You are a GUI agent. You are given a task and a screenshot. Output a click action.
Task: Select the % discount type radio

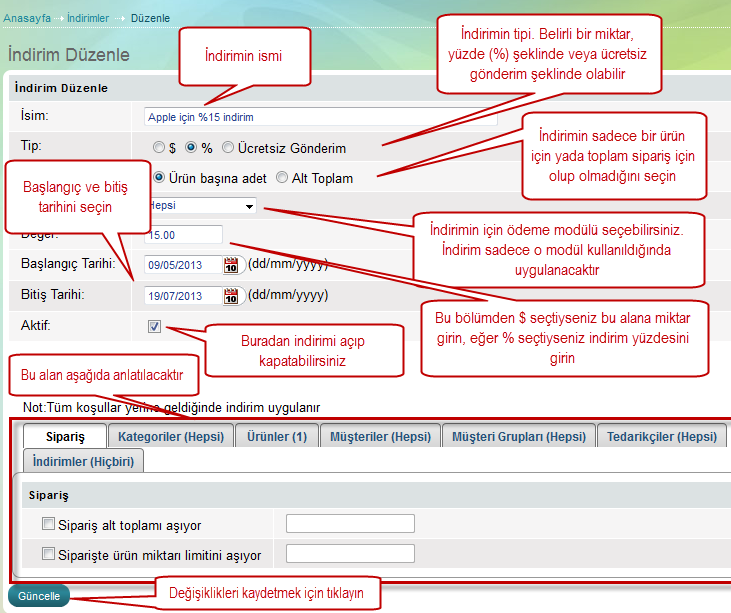(x=191, y=147)
